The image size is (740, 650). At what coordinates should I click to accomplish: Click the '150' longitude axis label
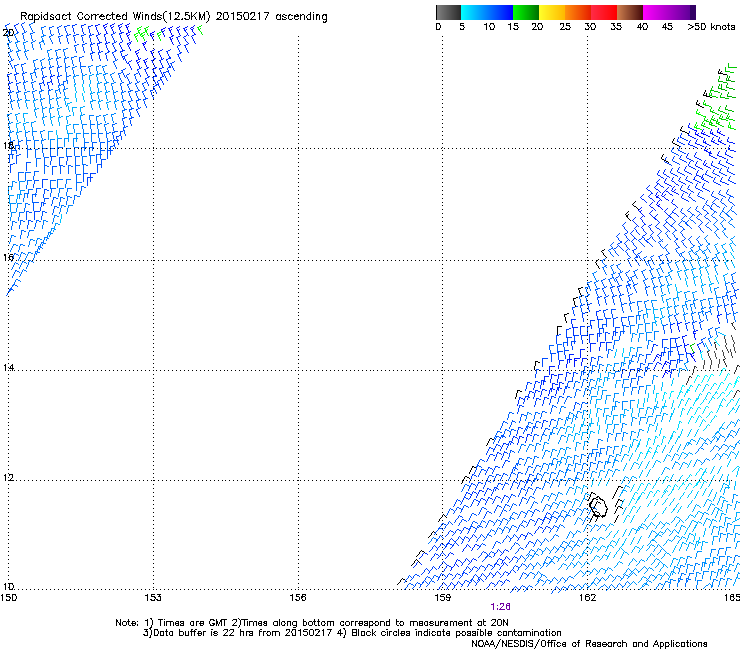tap(8, 598)
